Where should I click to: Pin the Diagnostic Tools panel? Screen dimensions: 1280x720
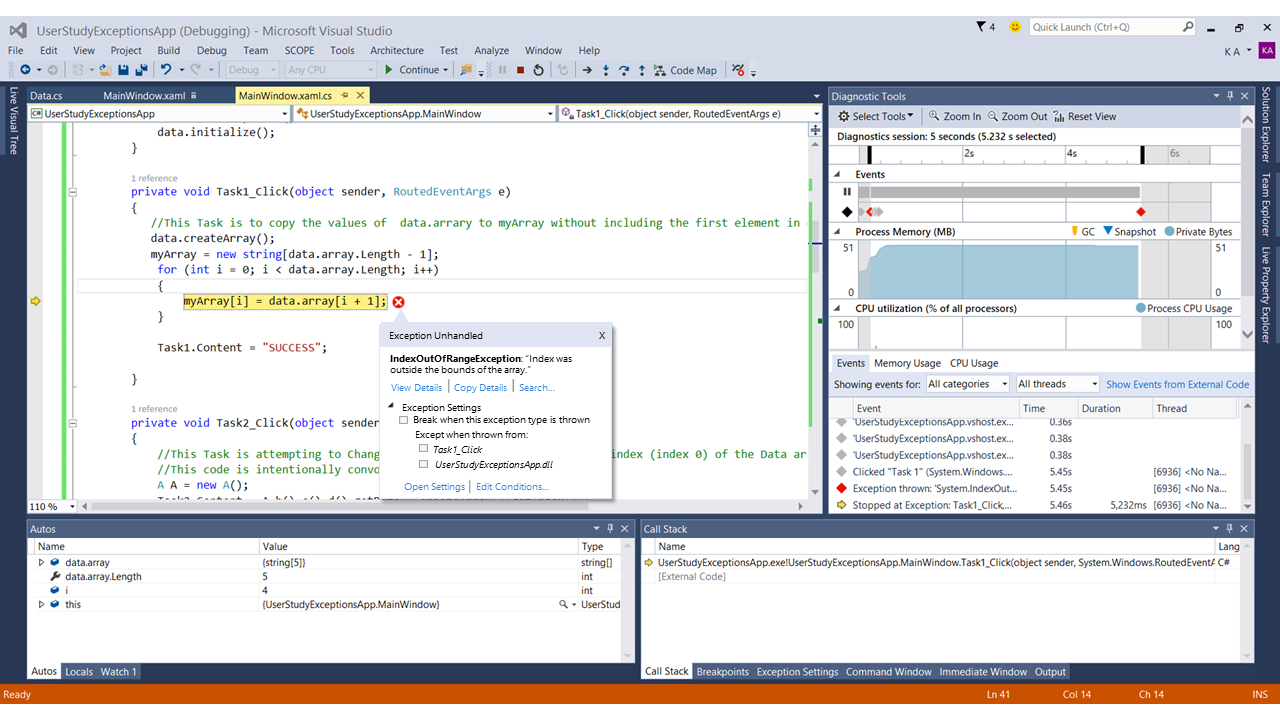pyautogui.click(x=1229, y=96)
